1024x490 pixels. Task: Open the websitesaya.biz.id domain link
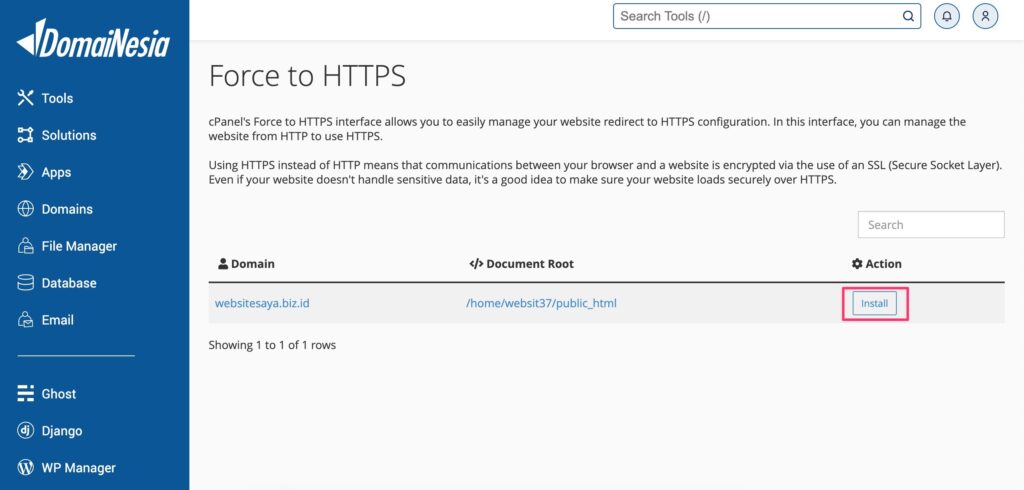tap(262, 303)
